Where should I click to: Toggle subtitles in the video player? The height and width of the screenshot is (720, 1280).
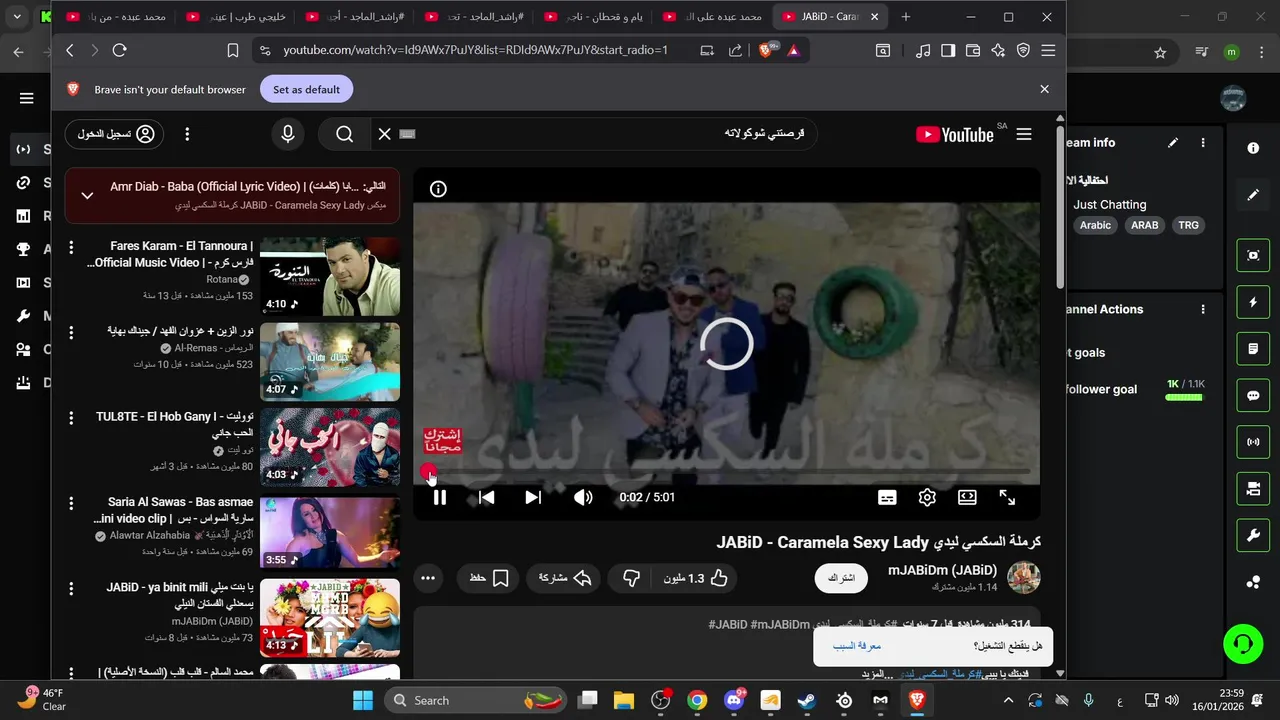click(887, 497)
